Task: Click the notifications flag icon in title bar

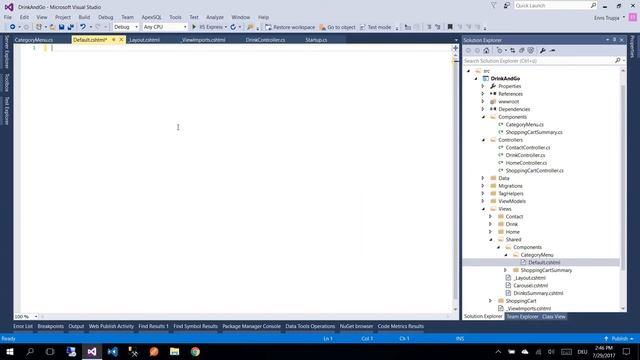Action: coord(493,5)
